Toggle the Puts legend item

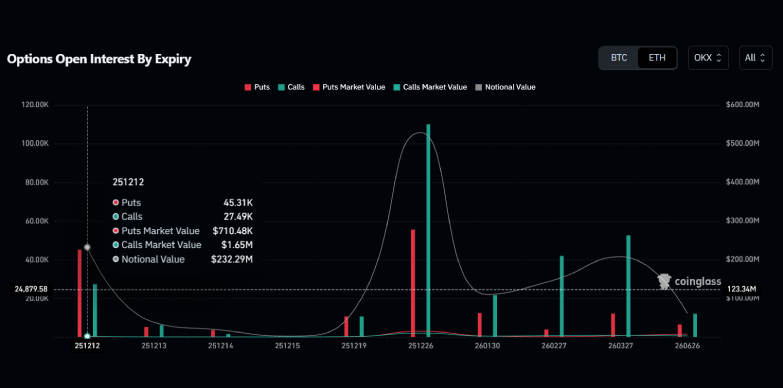pyautogui.click(x=257, y=87)
